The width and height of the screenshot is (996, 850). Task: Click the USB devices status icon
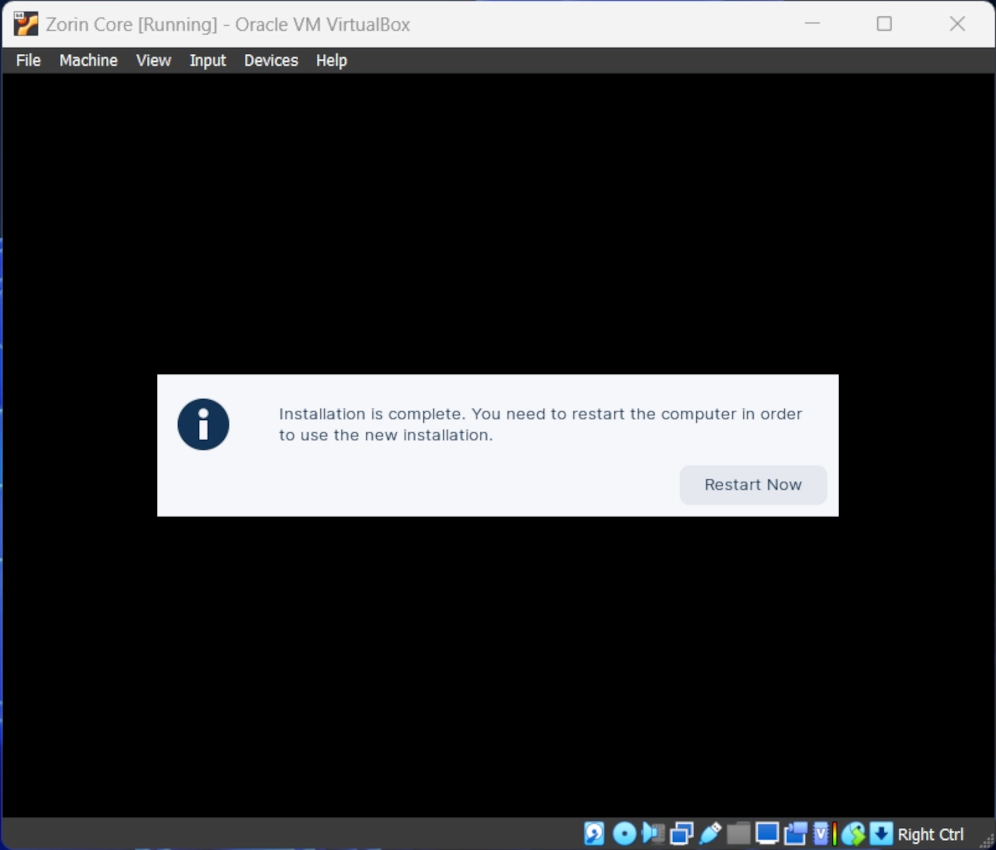click(x=710, y=833)
